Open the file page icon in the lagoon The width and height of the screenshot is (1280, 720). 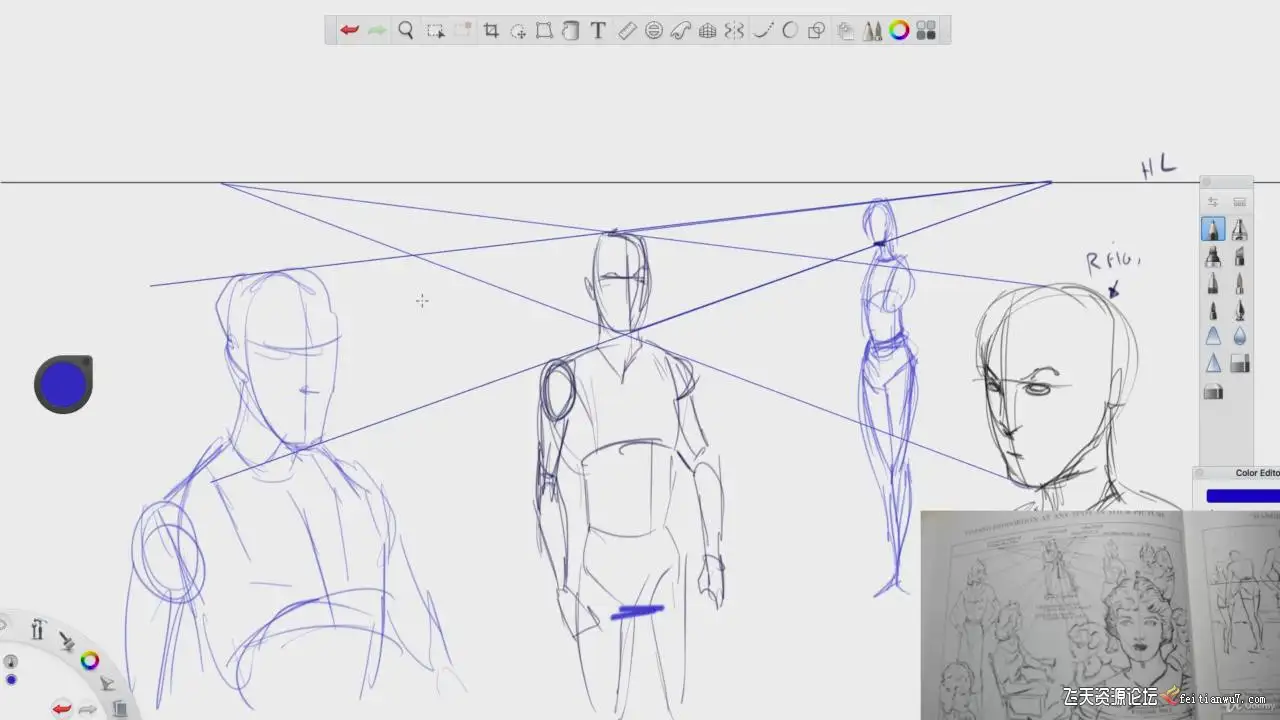click(119, 709)
